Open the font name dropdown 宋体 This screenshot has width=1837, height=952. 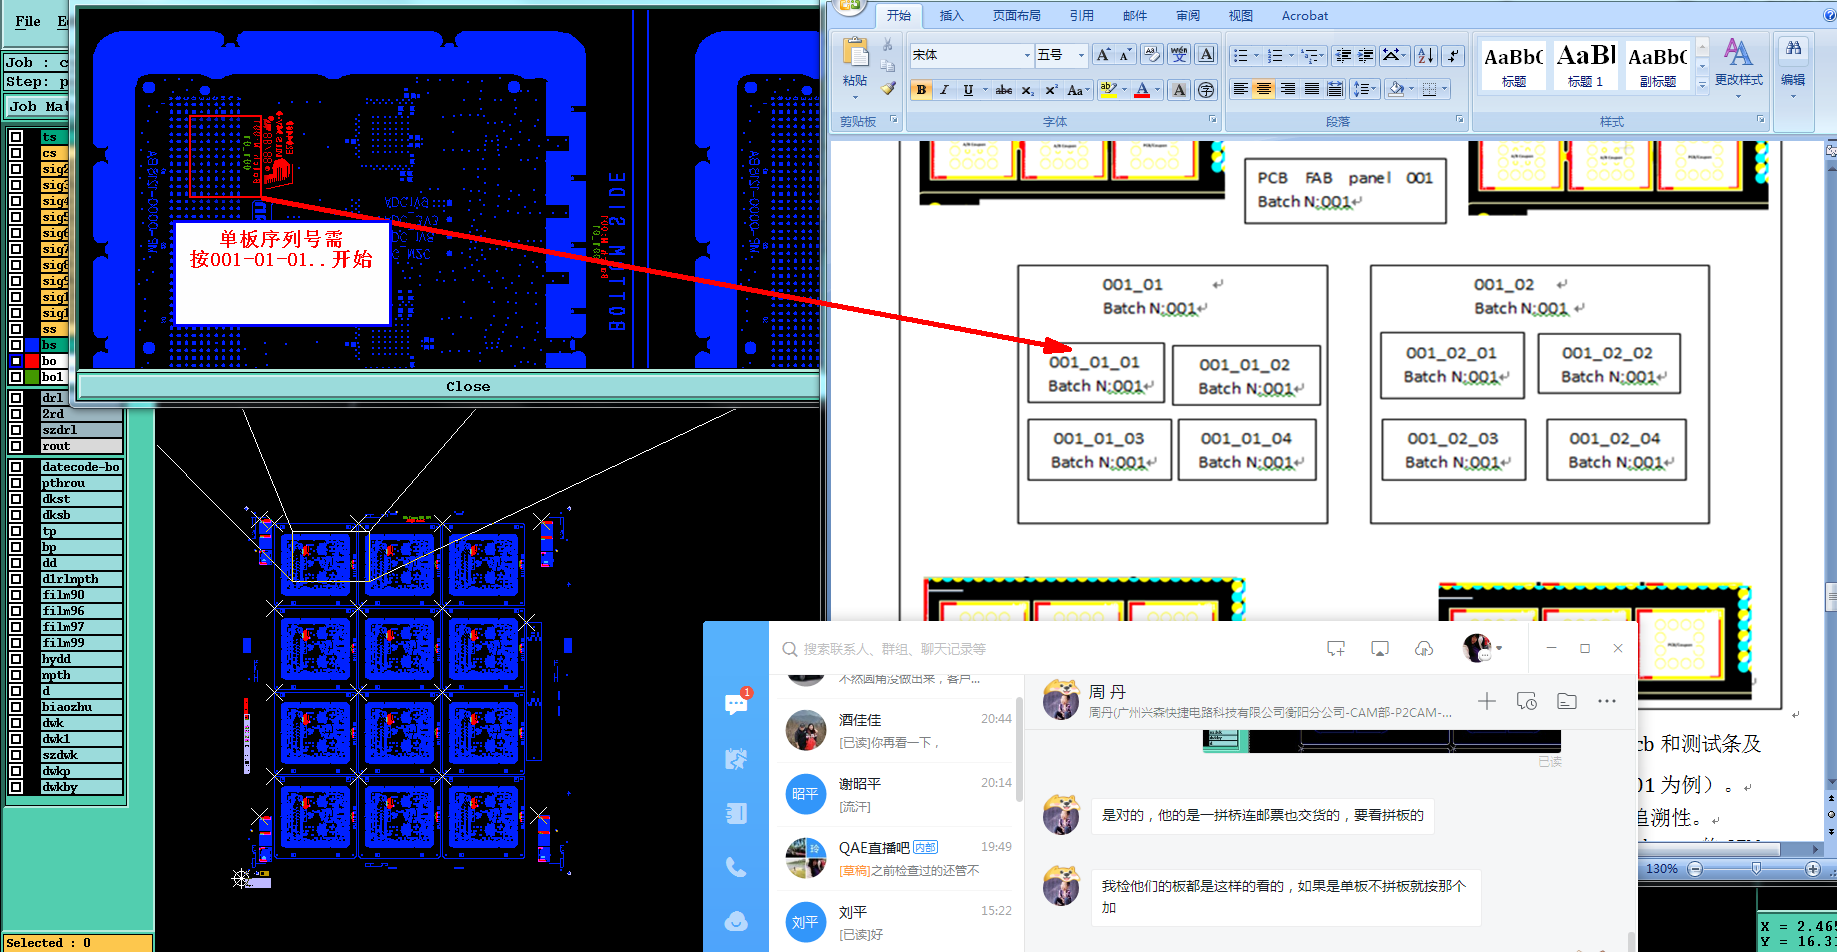[x=1027, y=55]
